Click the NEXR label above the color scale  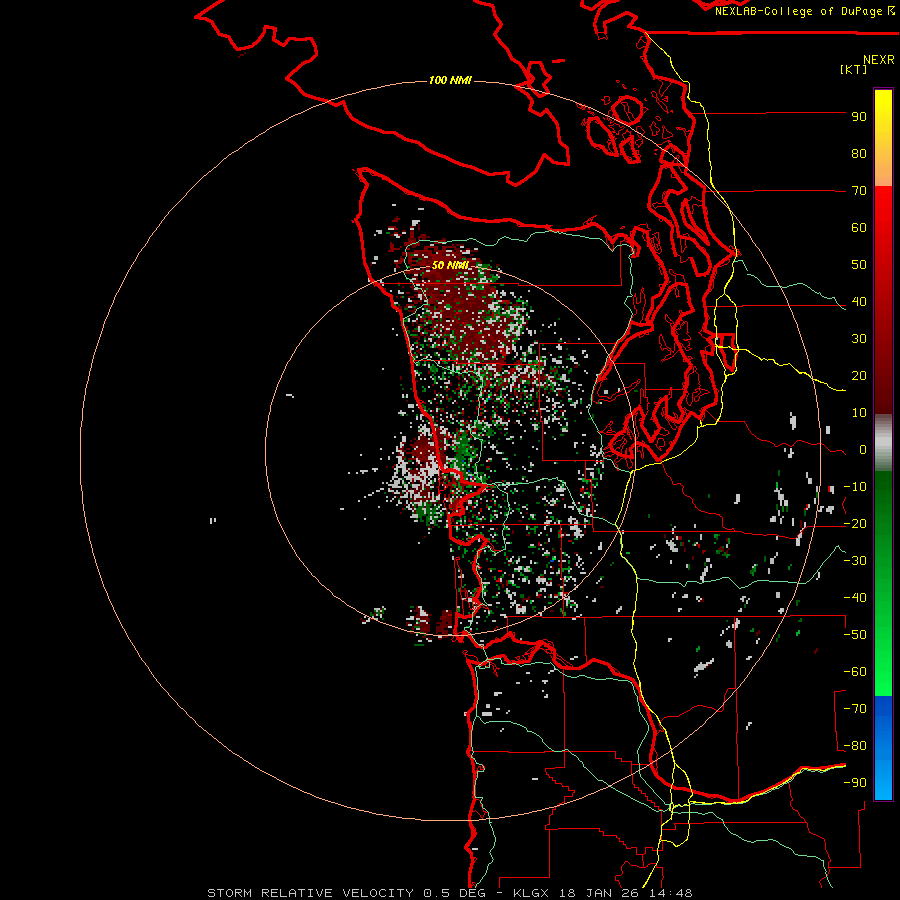878,60
